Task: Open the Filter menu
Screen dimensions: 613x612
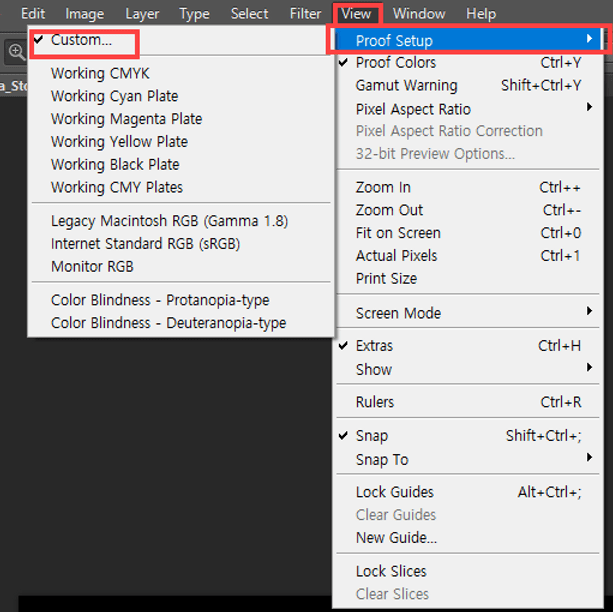Action: click(x=305, y=14)
